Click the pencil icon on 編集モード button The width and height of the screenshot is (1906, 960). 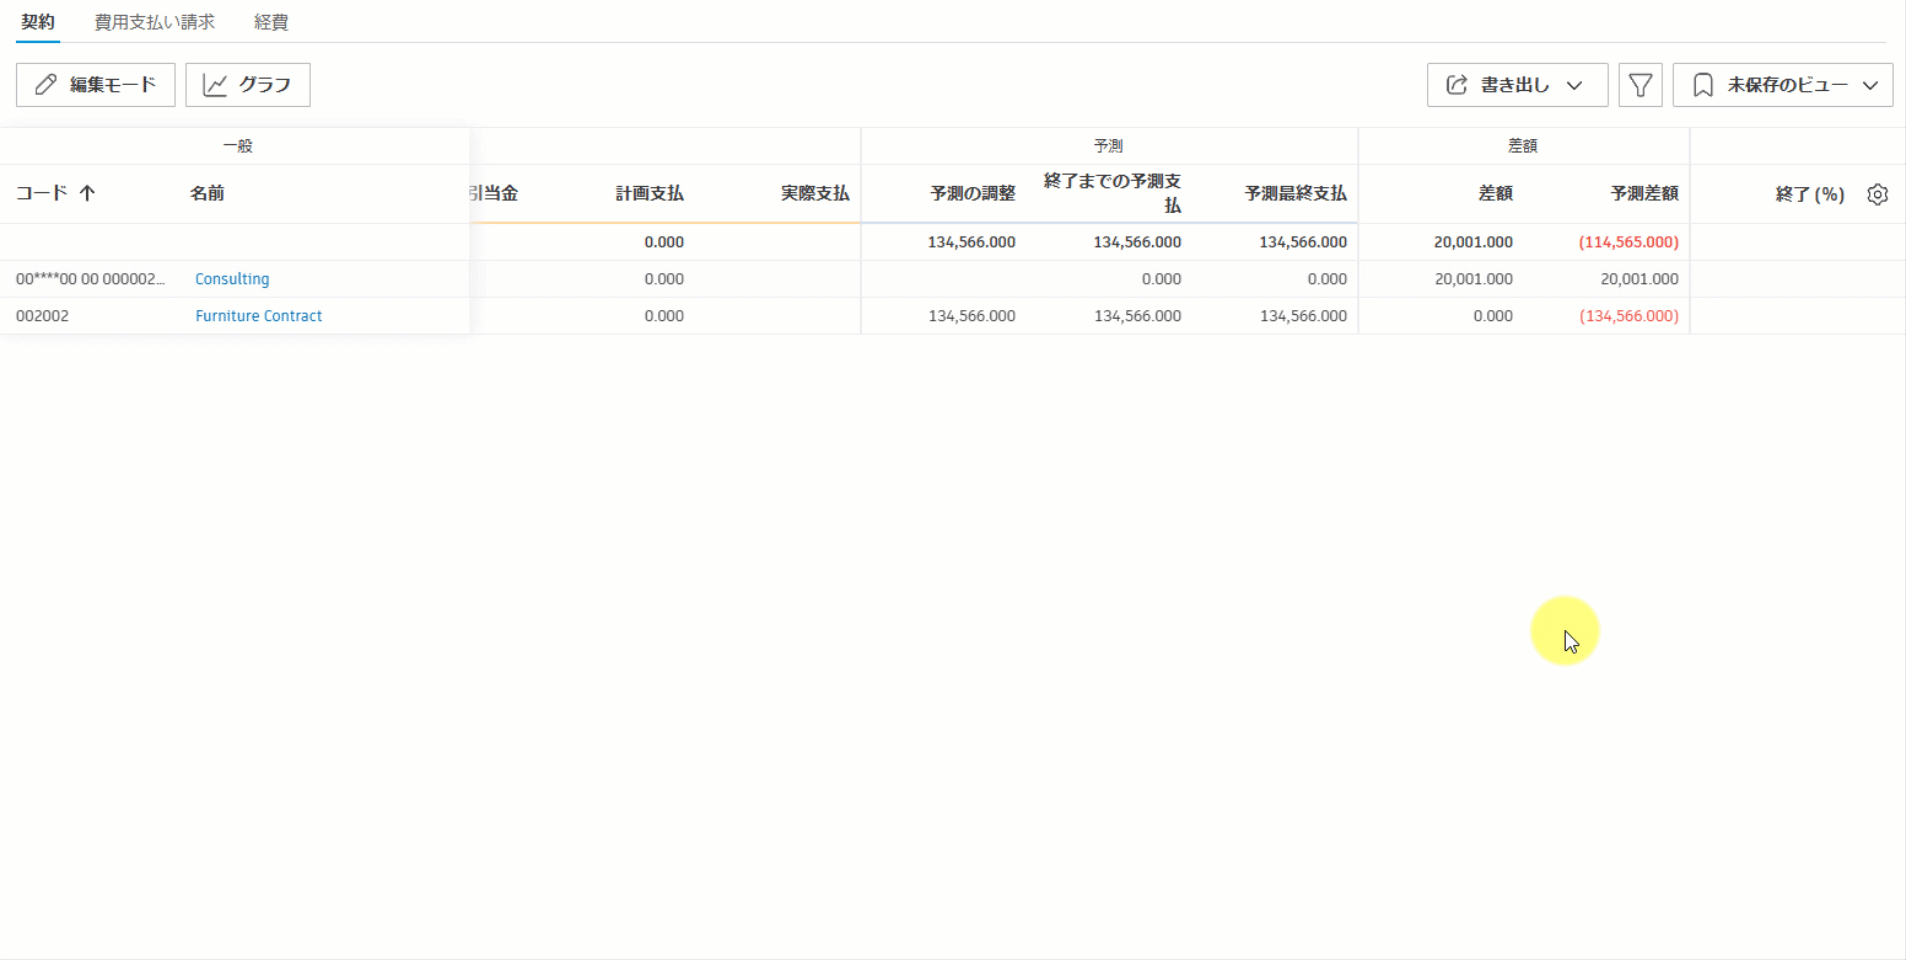click(x=44, y=85)
